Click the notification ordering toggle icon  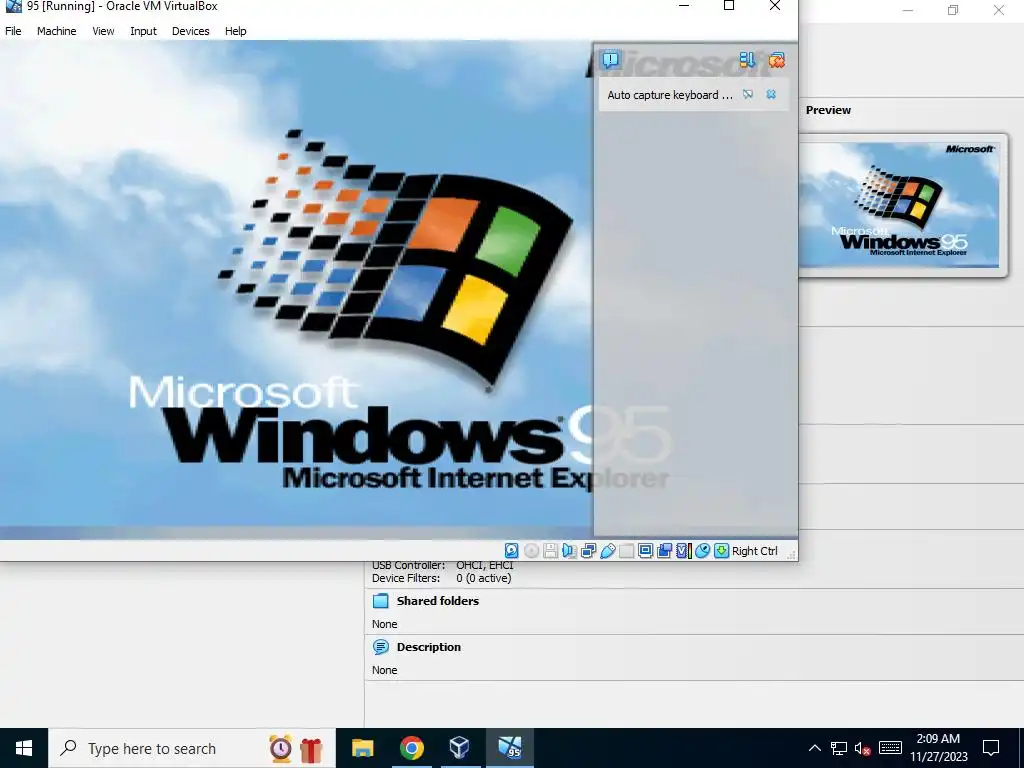tap(747, 60)
